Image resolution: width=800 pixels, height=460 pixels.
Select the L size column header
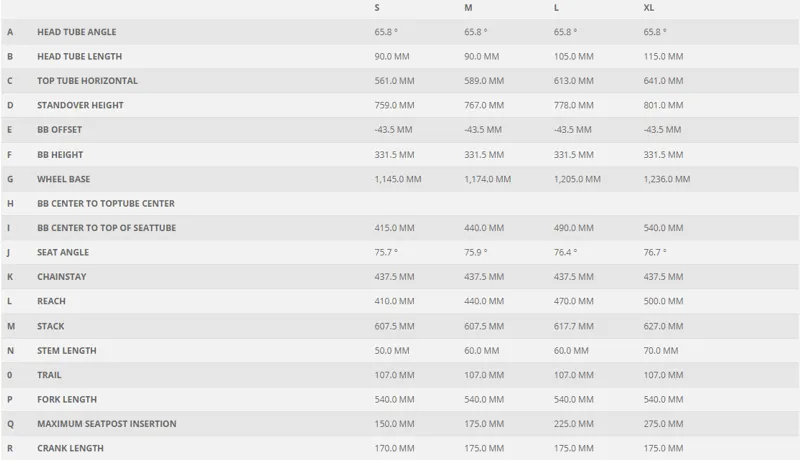pos(557,8)
